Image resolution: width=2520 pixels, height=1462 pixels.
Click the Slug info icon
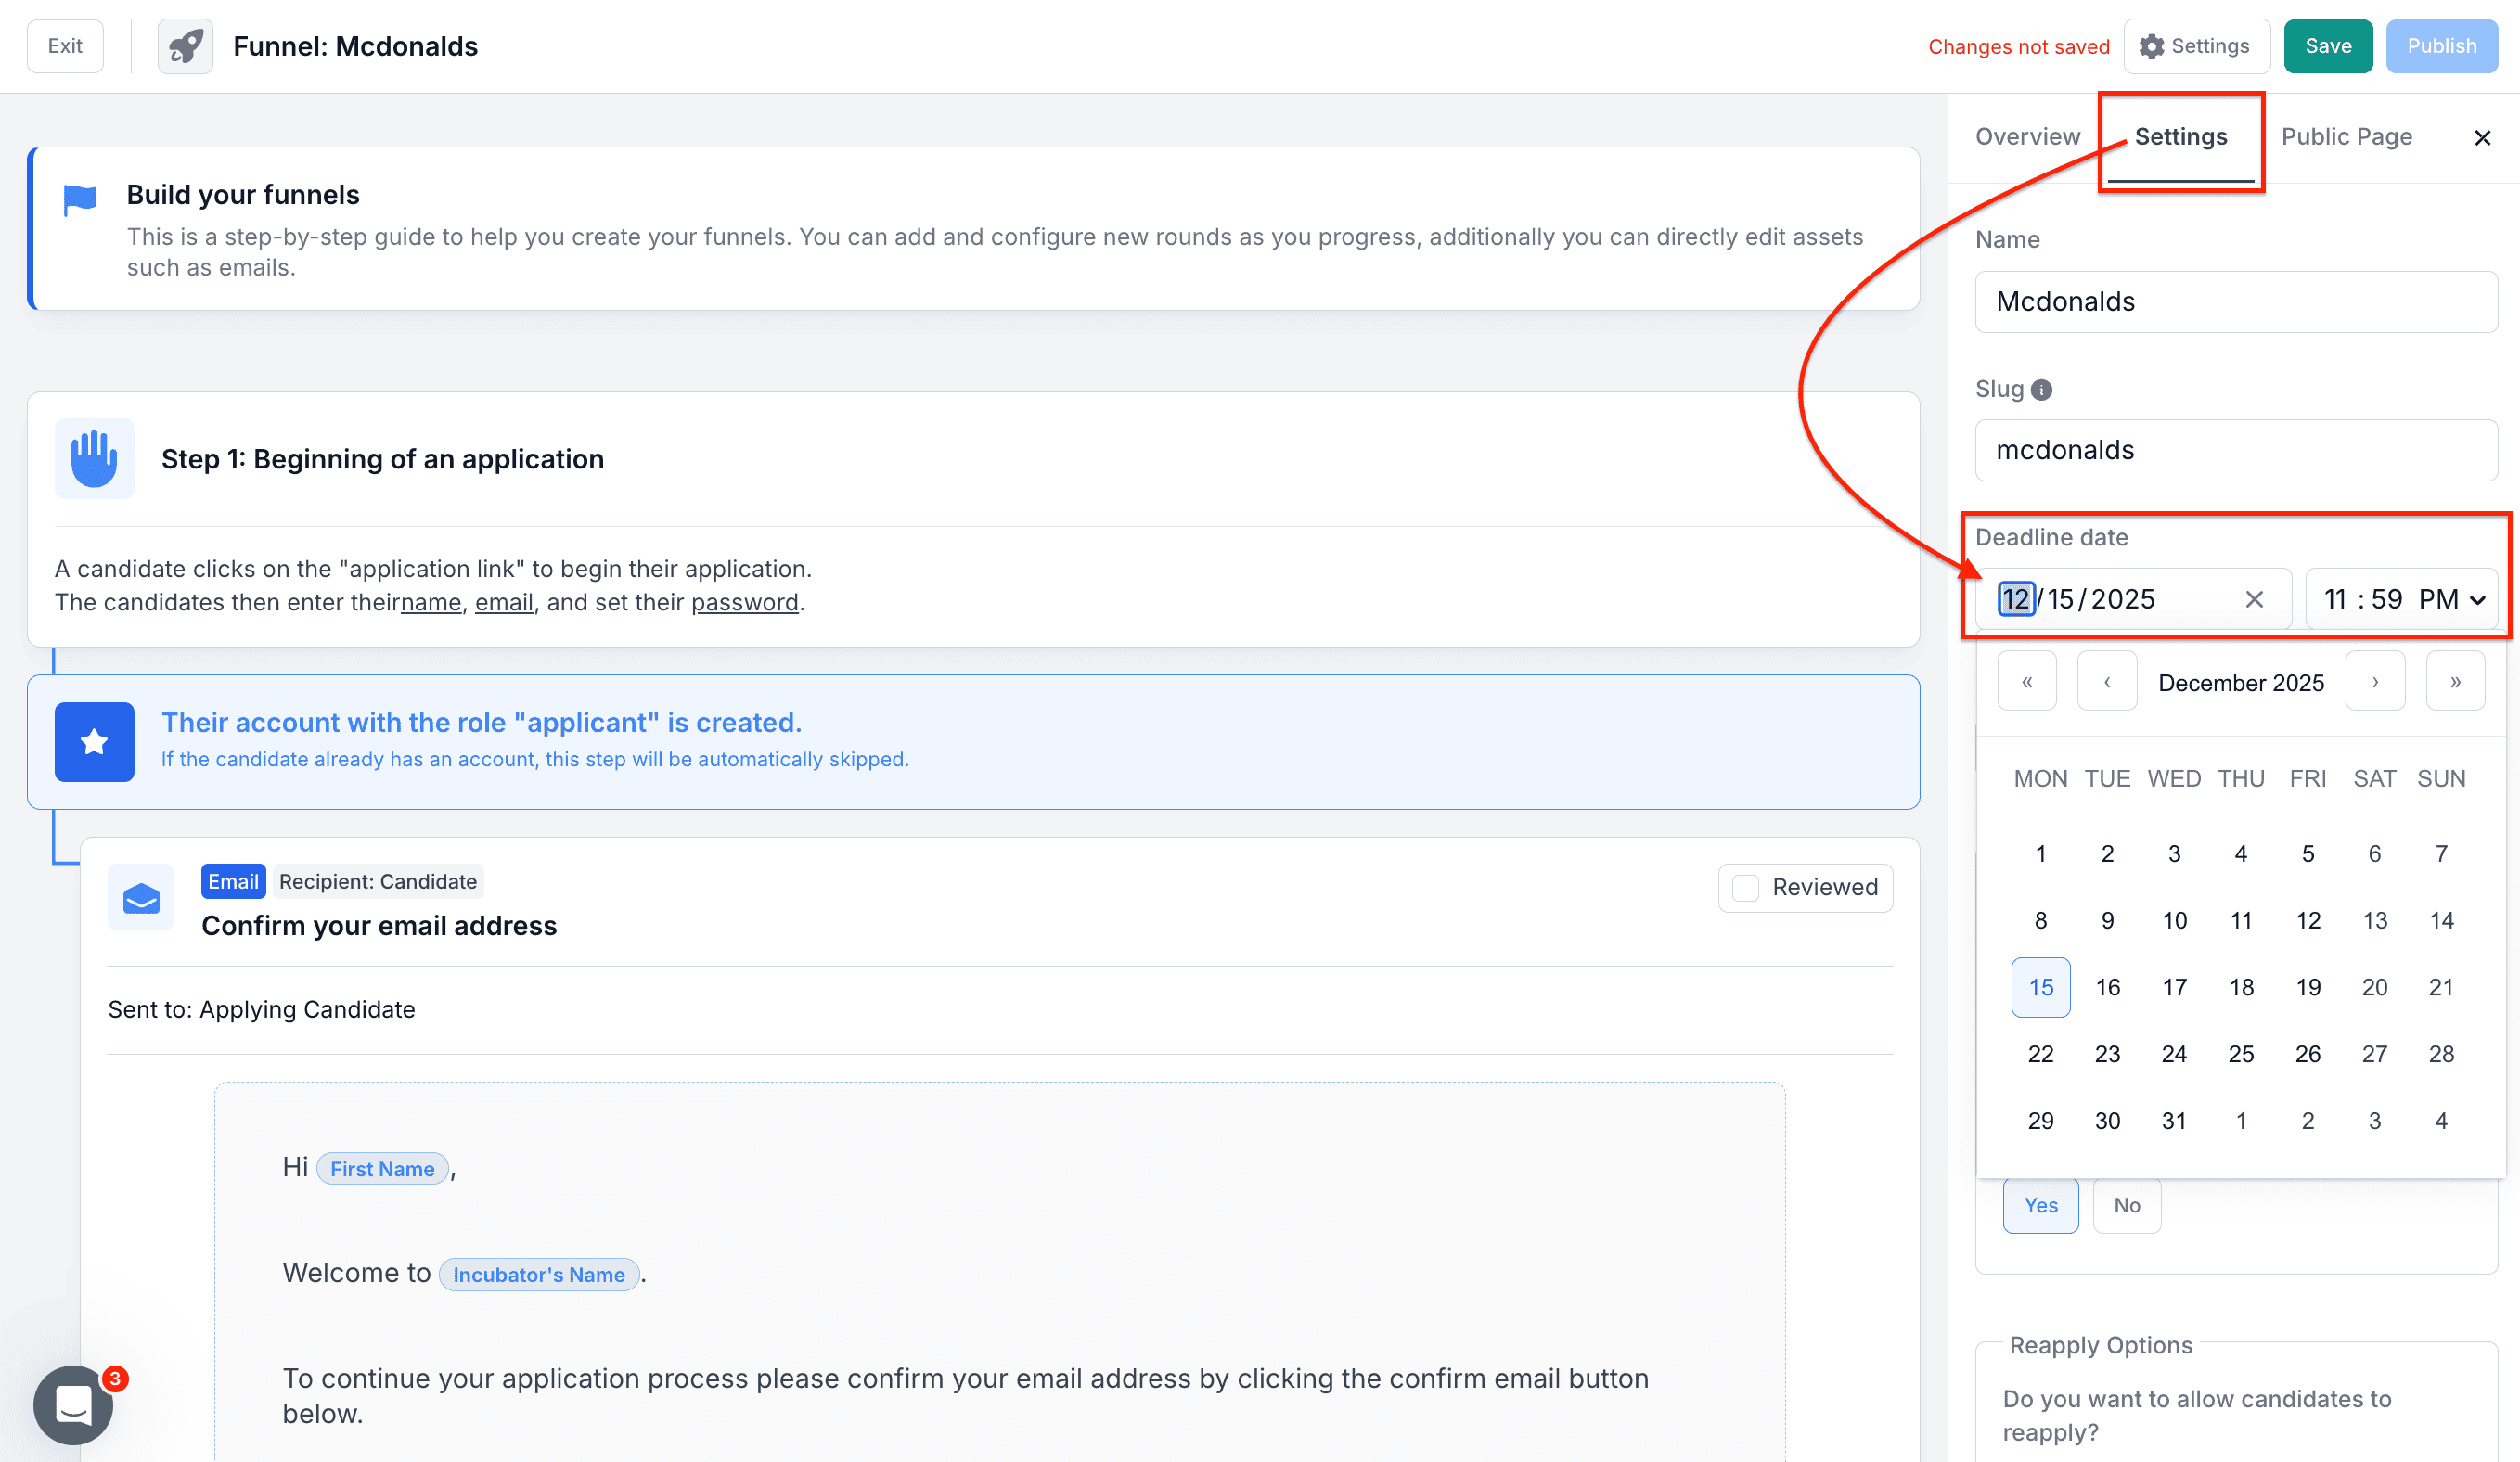click(x=2042, y=390)
